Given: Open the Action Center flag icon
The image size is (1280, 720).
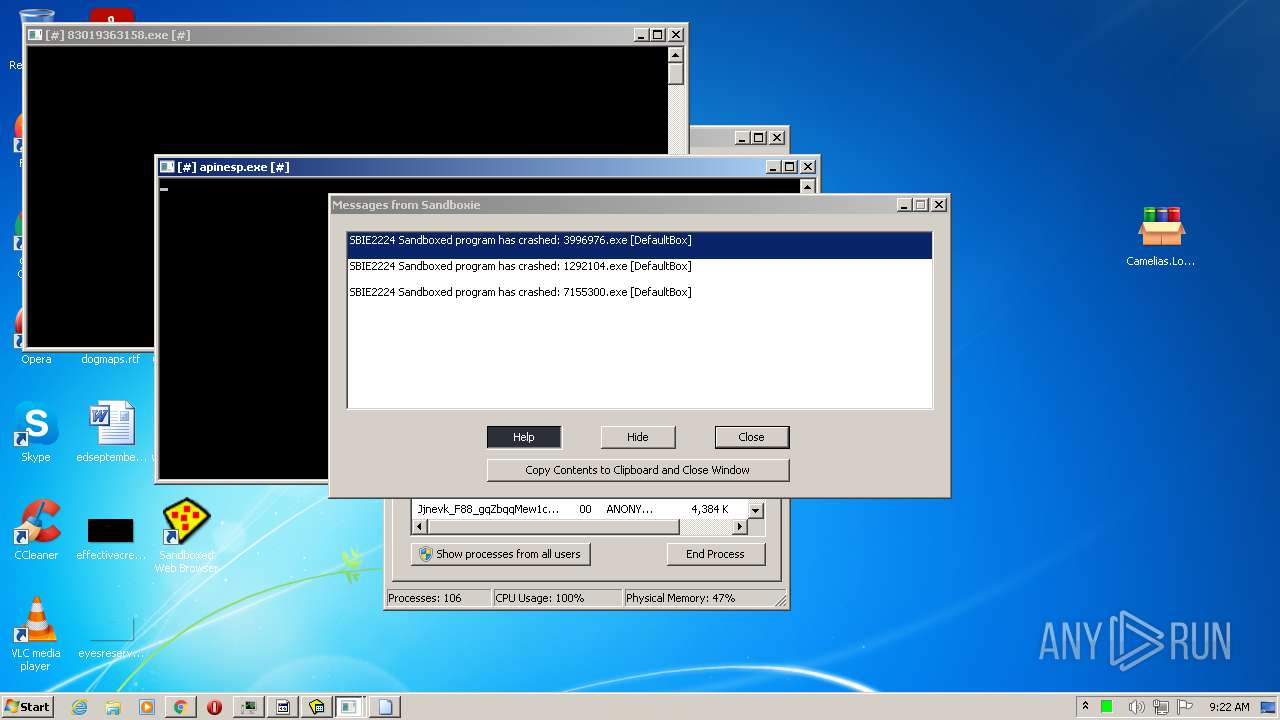Looking at the screenshot, I should [1185, 707].
